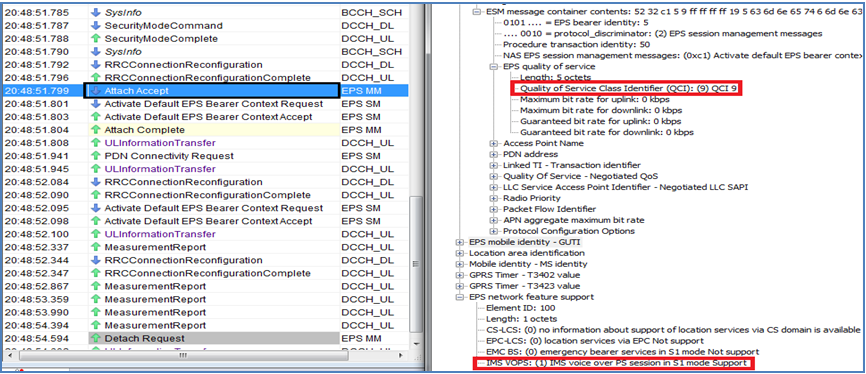Click the arrow icon on the 20:48:51.790 SysInfo row
Viewport: 866px width, 374px height.
[96, 51]
